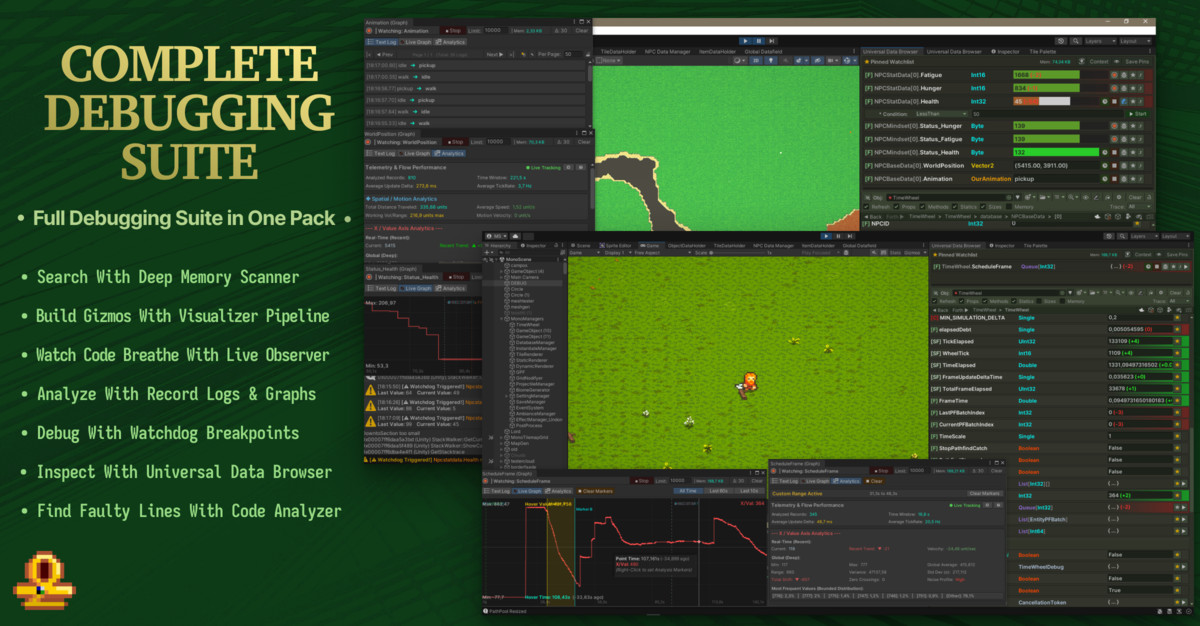
Task: Open Tile Palette tab in upper editor
Action: click(1043, 52)
